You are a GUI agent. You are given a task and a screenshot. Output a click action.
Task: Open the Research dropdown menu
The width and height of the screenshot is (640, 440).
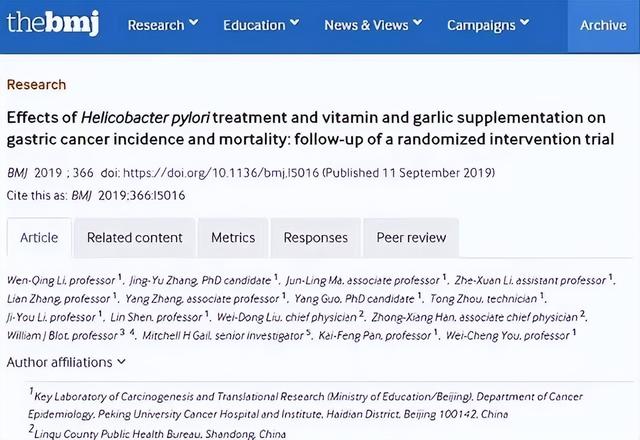[x=162, y=25]
